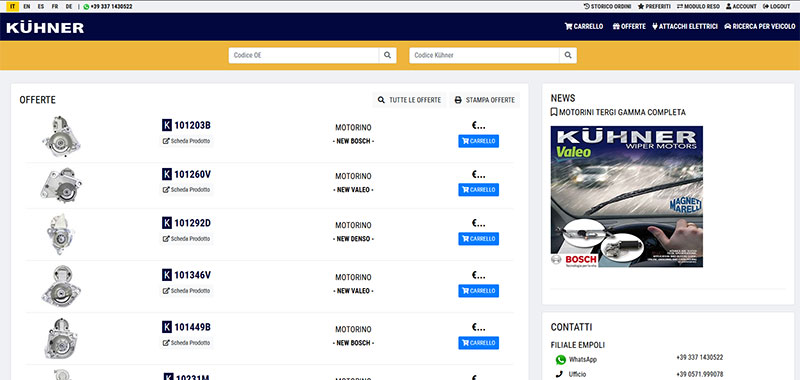This screenshot has width=800, height=380.
Task: Open Scheda Prodotto for 101203B
Action: tap(186, 141)
